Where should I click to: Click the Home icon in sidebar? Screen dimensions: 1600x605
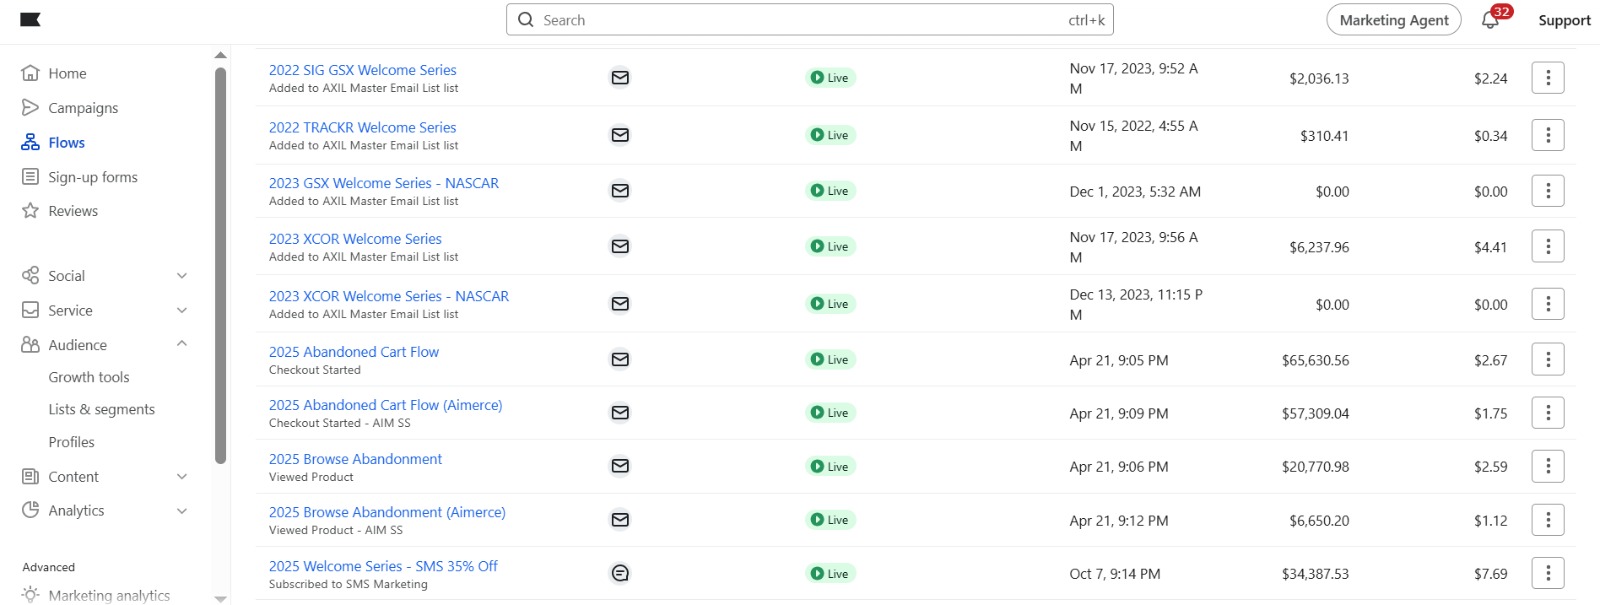click(31, 73)
